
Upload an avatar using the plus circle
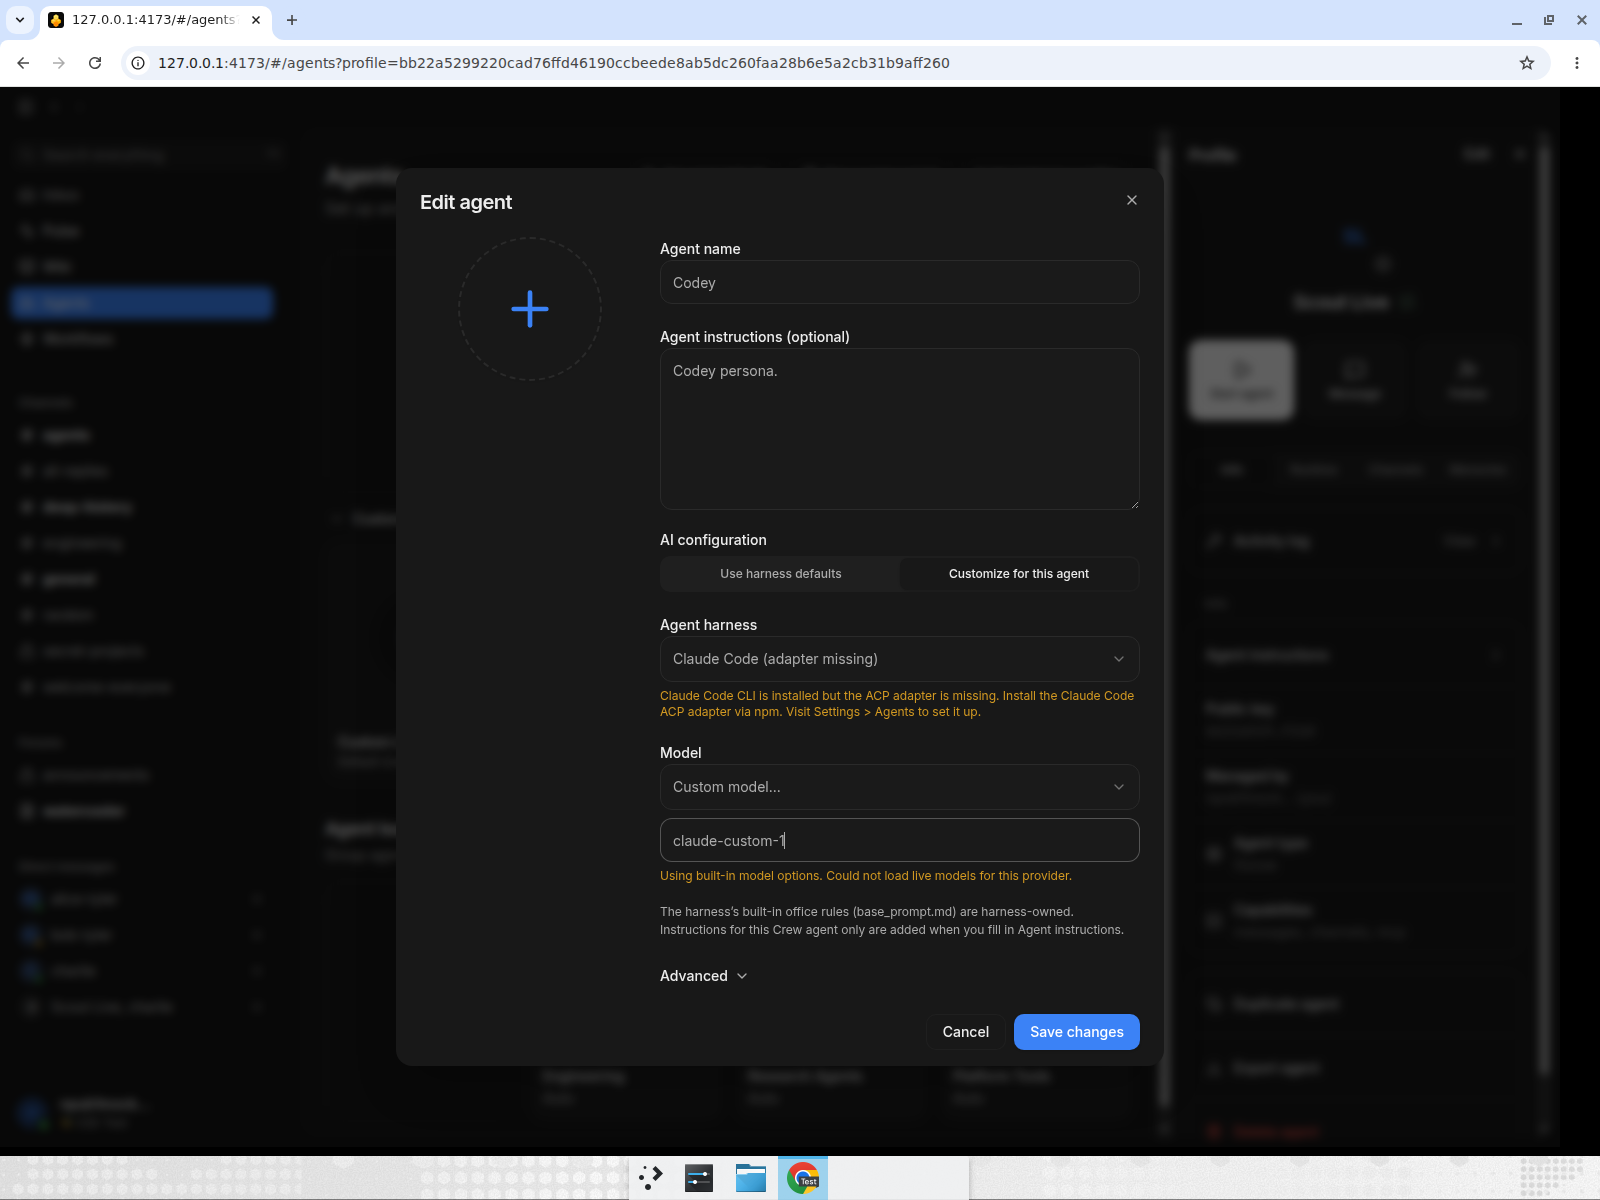click(530, 309)
